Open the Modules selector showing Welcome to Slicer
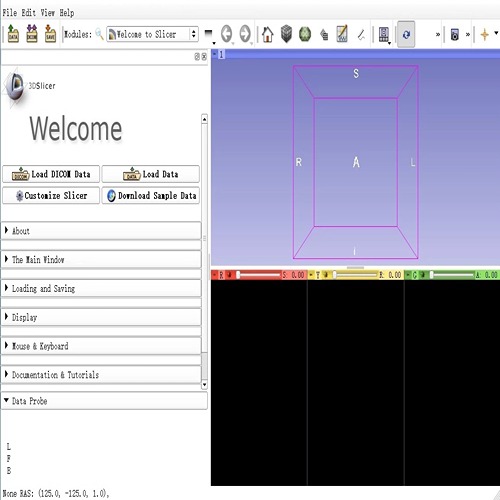Screen dimensions: 500x500 click(x=152, y=34)
